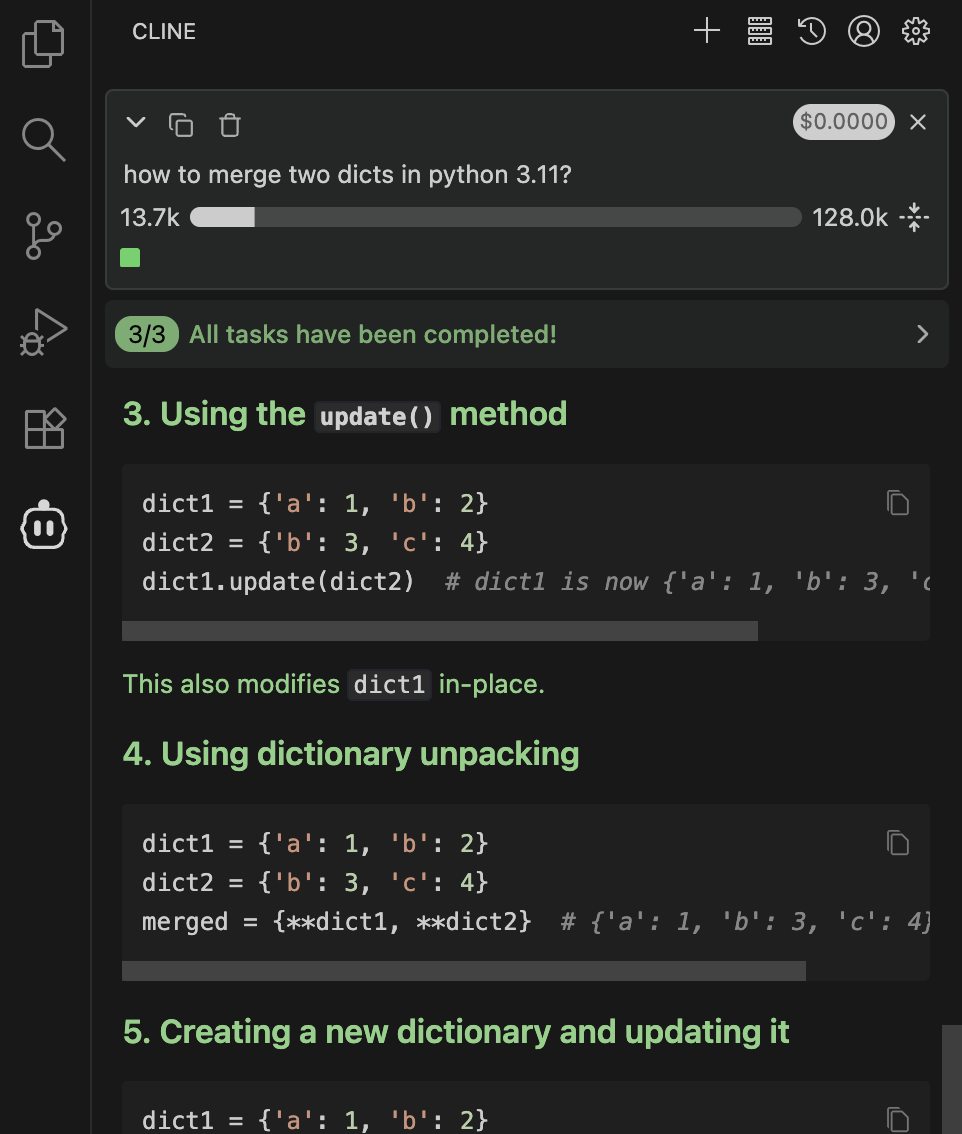This screenshot has width=962, height=1134.
Task: Start a new Cline task with plus
Action: pos(707,31)
